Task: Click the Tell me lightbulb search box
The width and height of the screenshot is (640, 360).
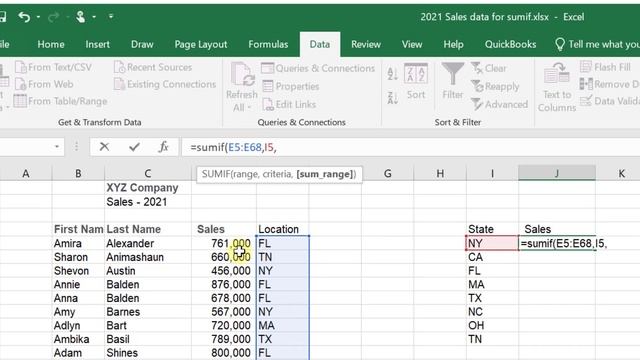Action: (x=597, y=44)
